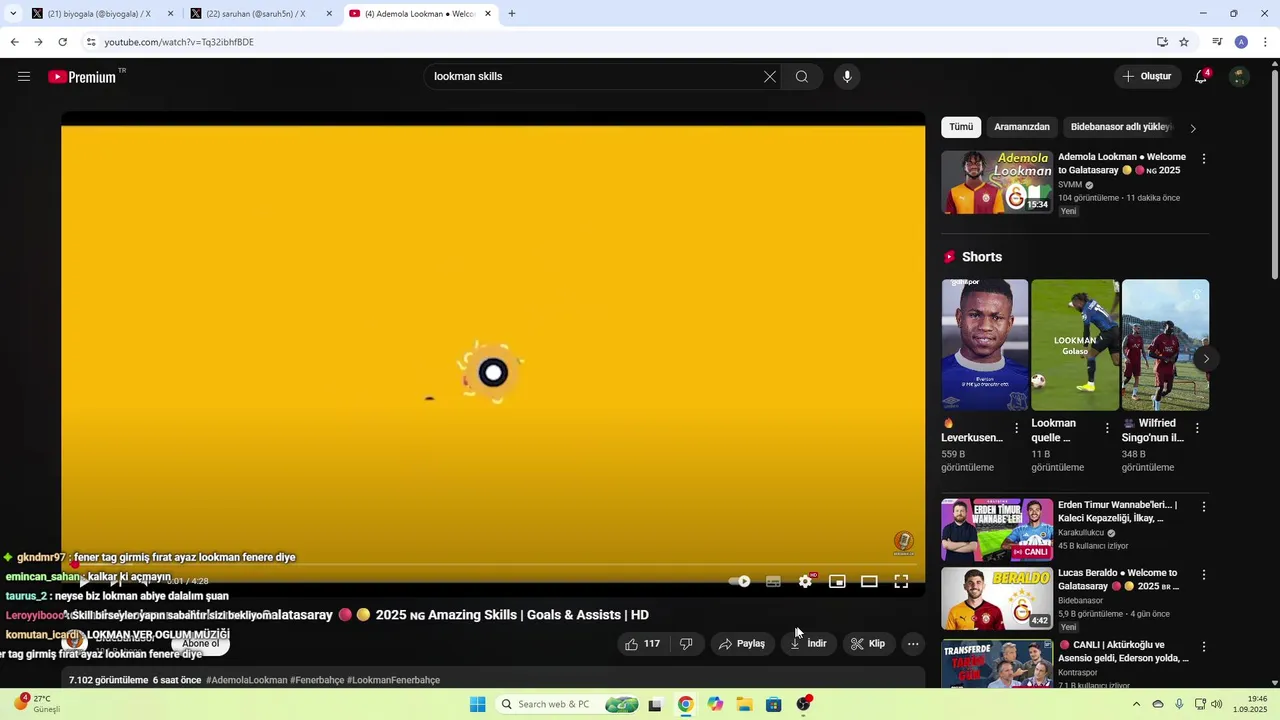Switch to the biyogala X tab
Viewport: 1280px width, 720px height.
click(99, 14)
